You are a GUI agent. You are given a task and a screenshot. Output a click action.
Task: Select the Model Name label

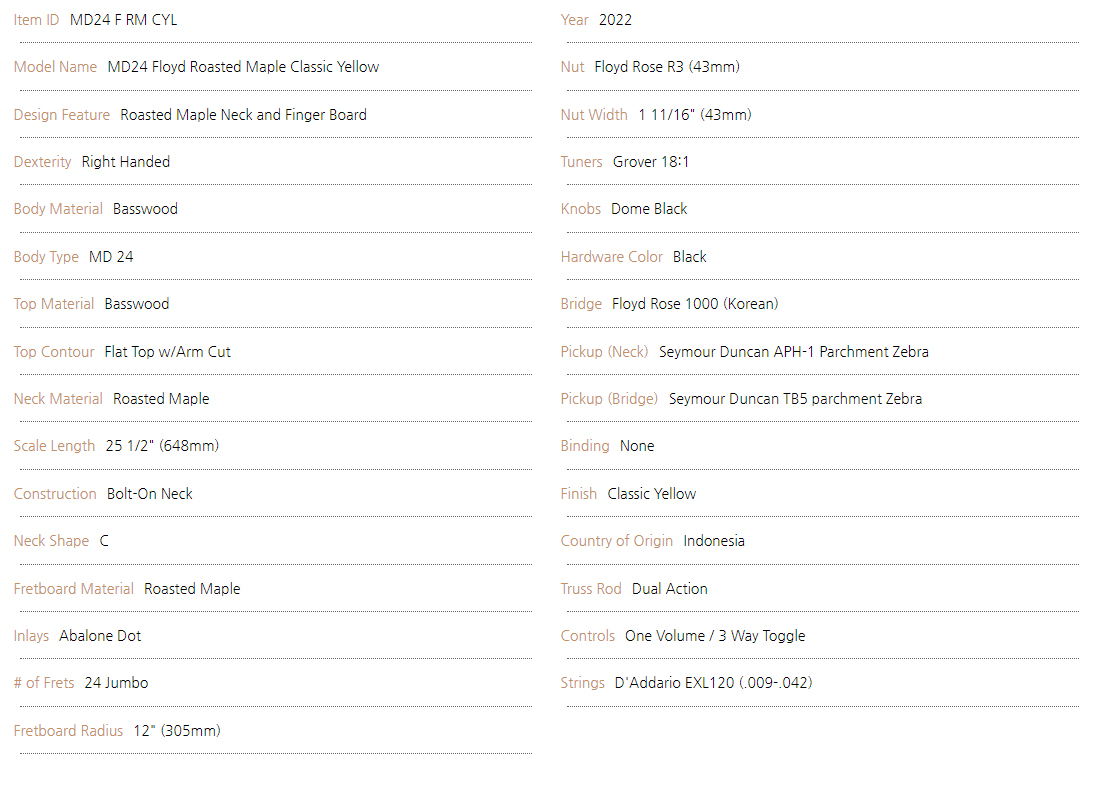tap(55, 67)
